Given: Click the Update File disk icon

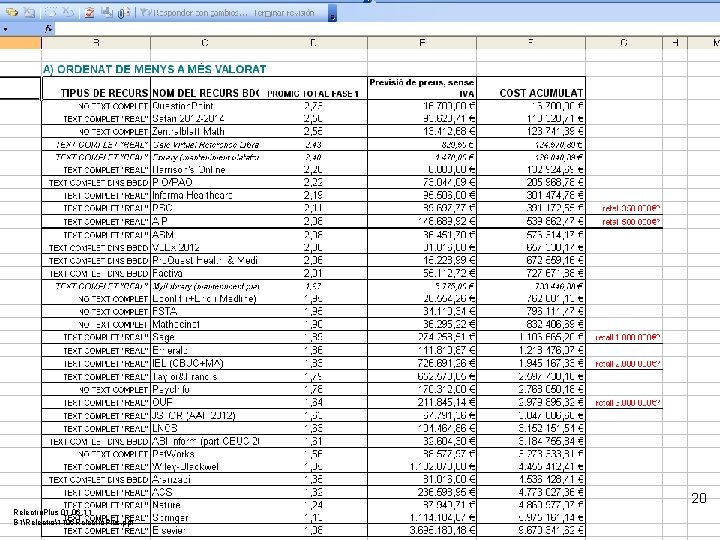Looking at the screenshot, I should 107,12.
